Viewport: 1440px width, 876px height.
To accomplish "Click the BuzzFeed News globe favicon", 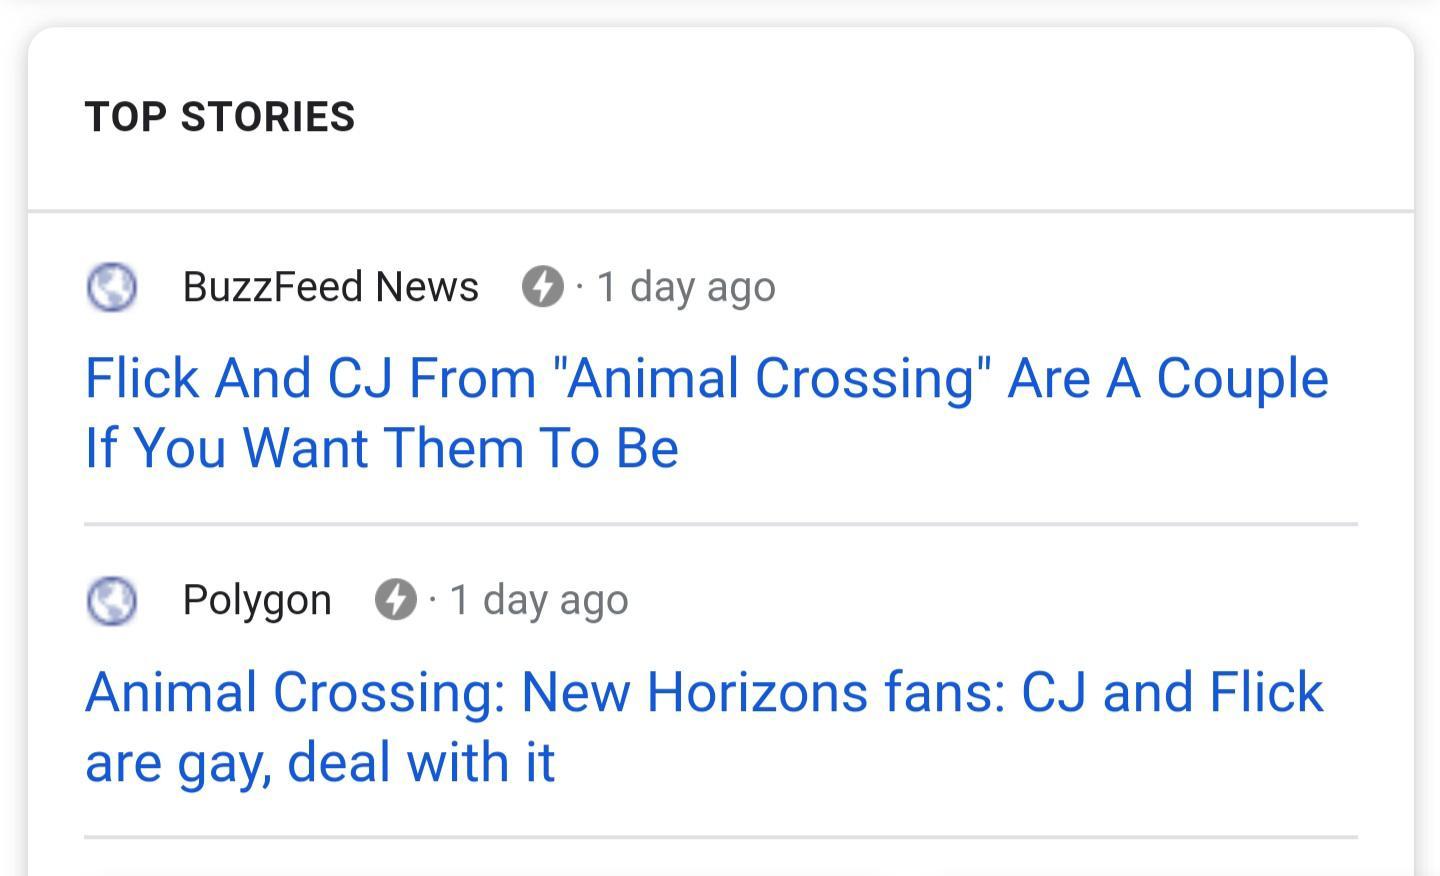I will pos(111,287).
